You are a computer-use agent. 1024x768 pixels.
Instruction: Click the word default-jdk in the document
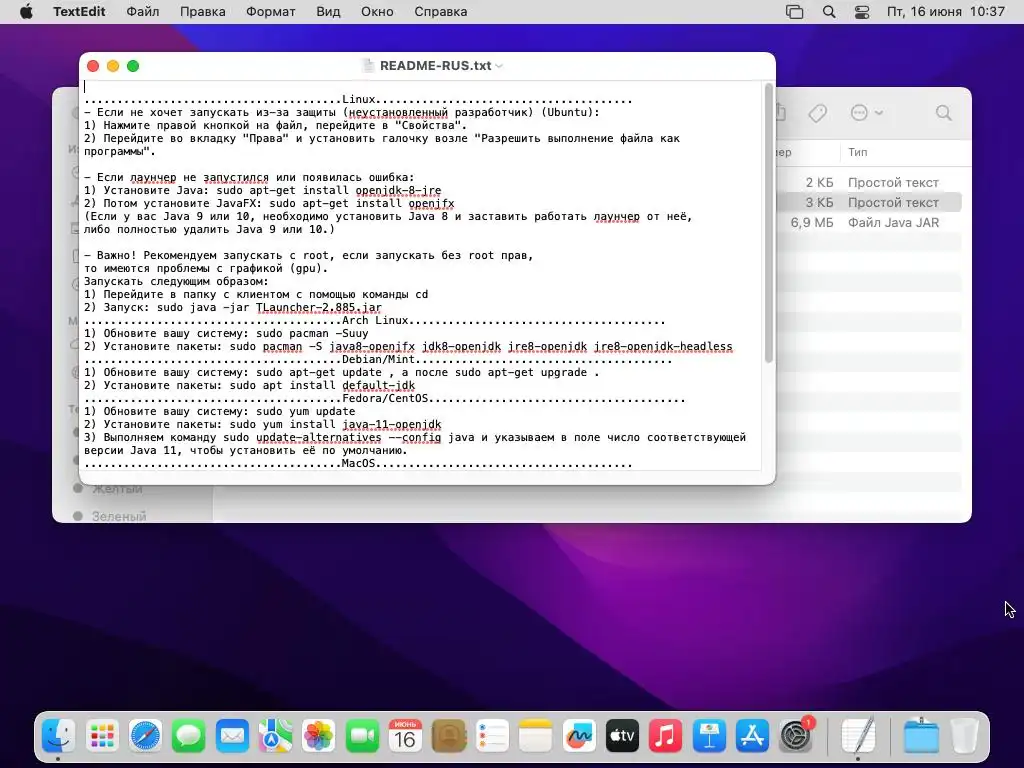(x=379, y=385)
